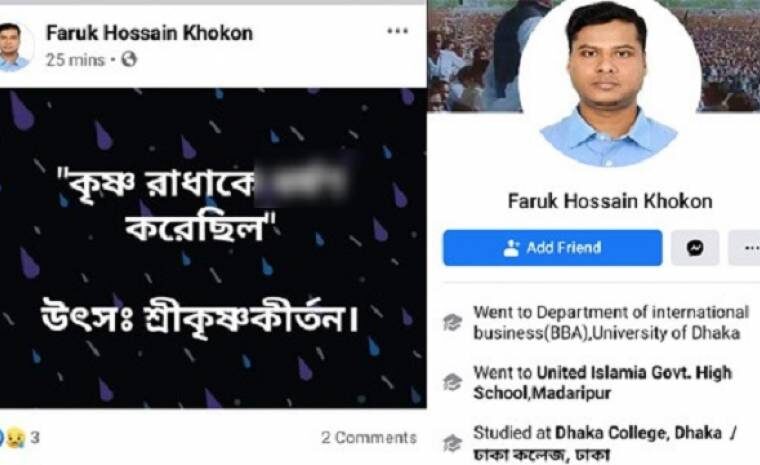Click the Add Friend button
This screenshot has width=760, height=465.
click(x=553, y=248)
